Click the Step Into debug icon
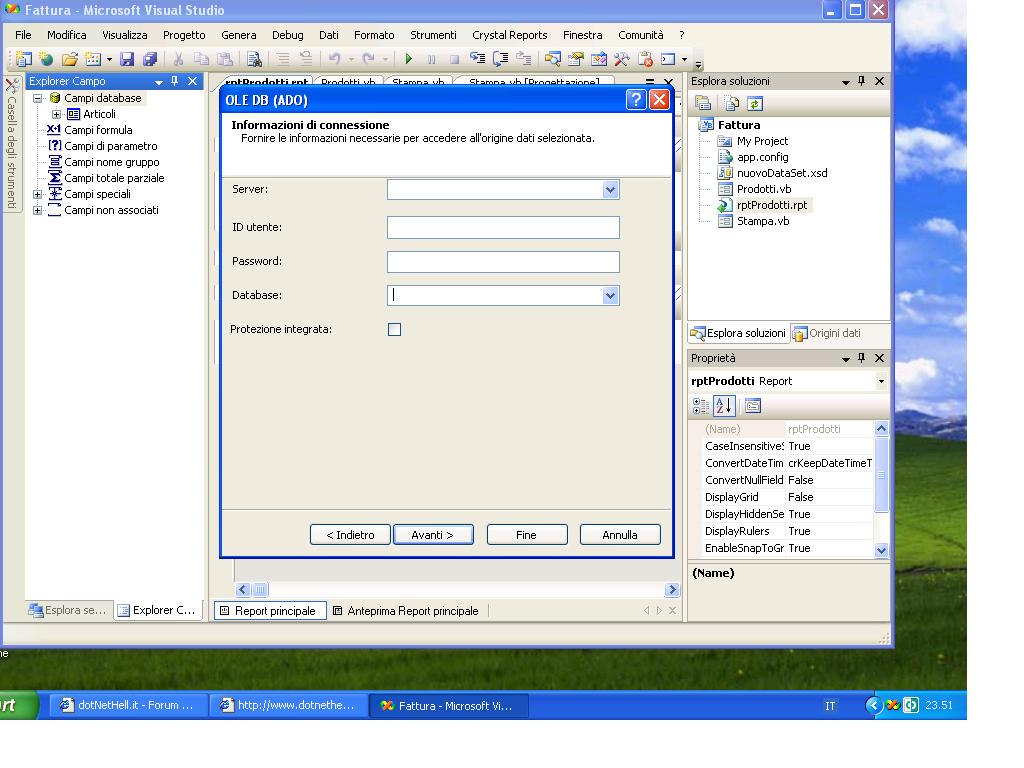1024x768 pixels. tap(477, 59)
